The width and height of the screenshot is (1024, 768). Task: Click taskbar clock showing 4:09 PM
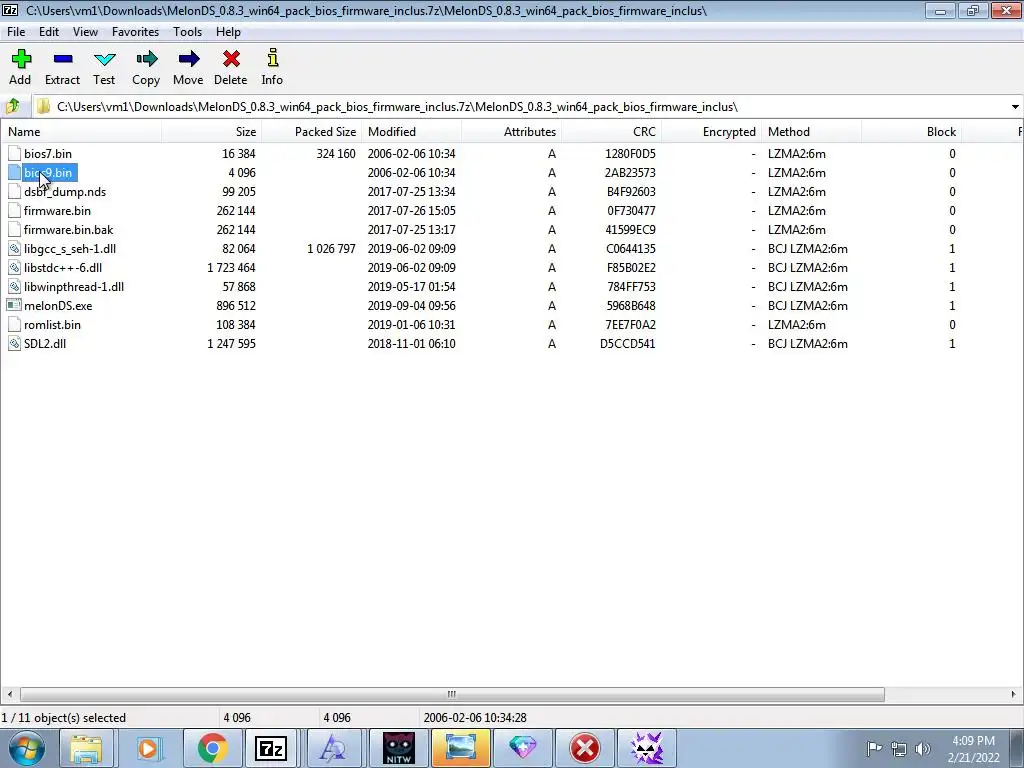coord(973,741)
